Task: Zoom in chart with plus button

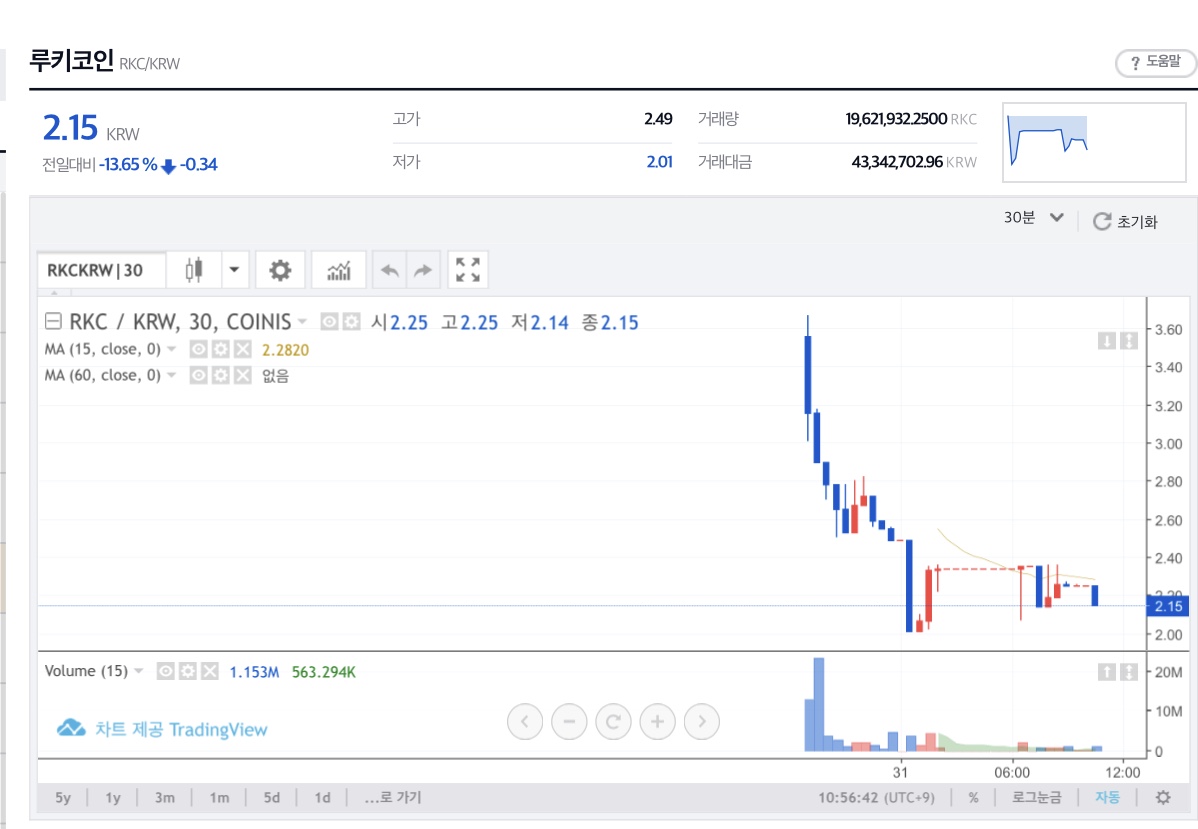Action: (657, 721)
